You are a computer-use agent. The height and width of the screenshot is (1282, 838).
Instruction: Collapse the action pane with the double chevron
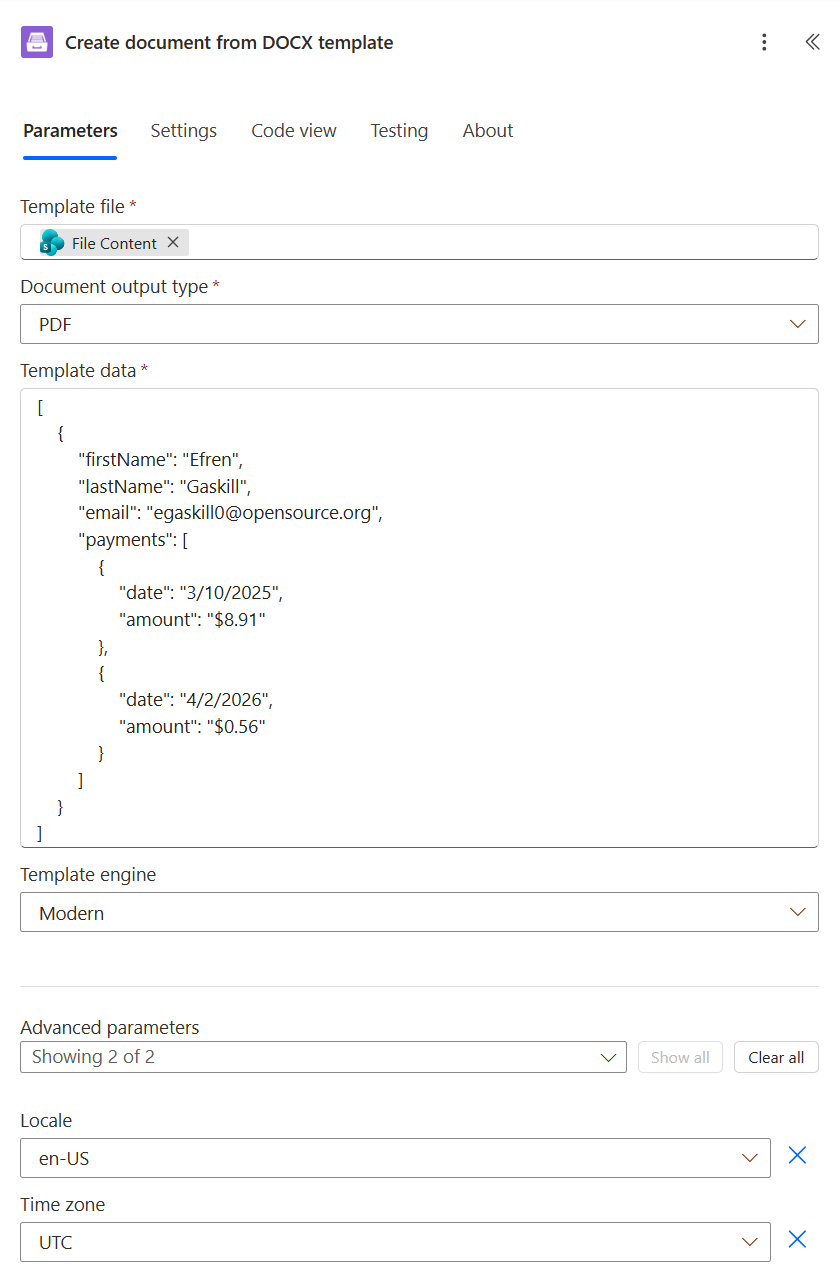pyautogui.click(x=813, y=42)
